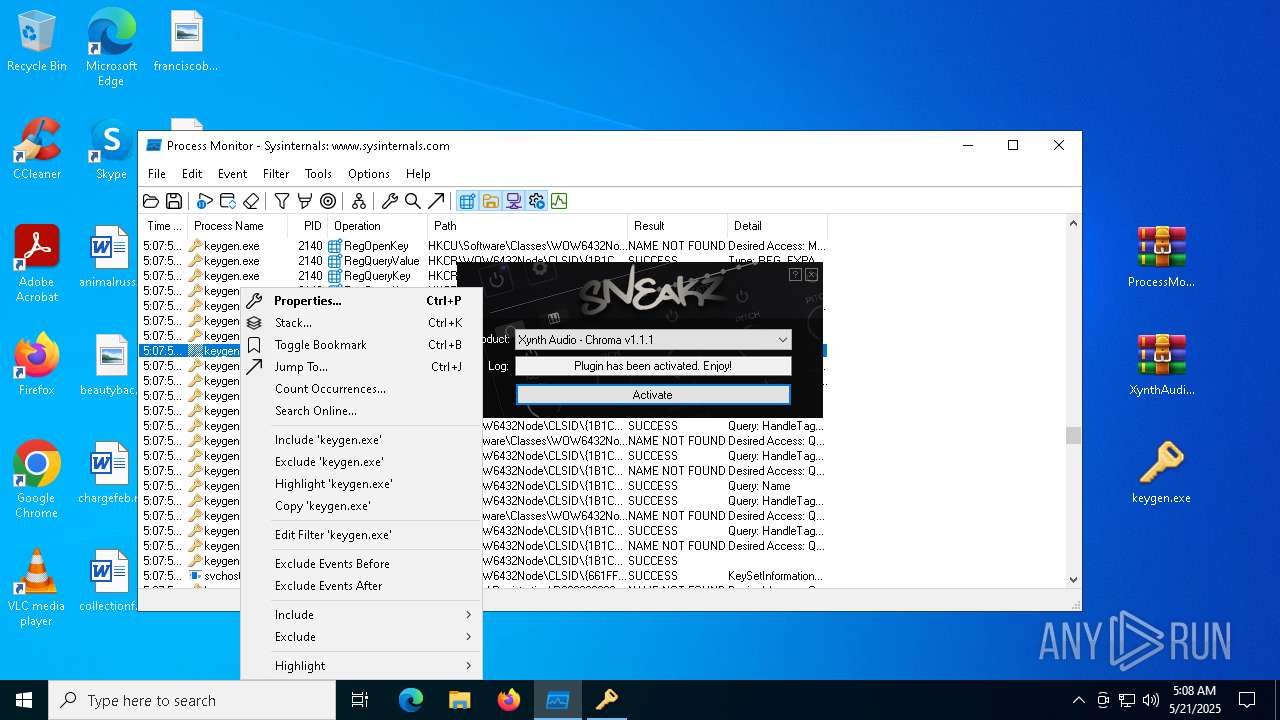Choose Copy 'keygen.exe'
The image size is (1280, 720).
(x=361, y=506)
